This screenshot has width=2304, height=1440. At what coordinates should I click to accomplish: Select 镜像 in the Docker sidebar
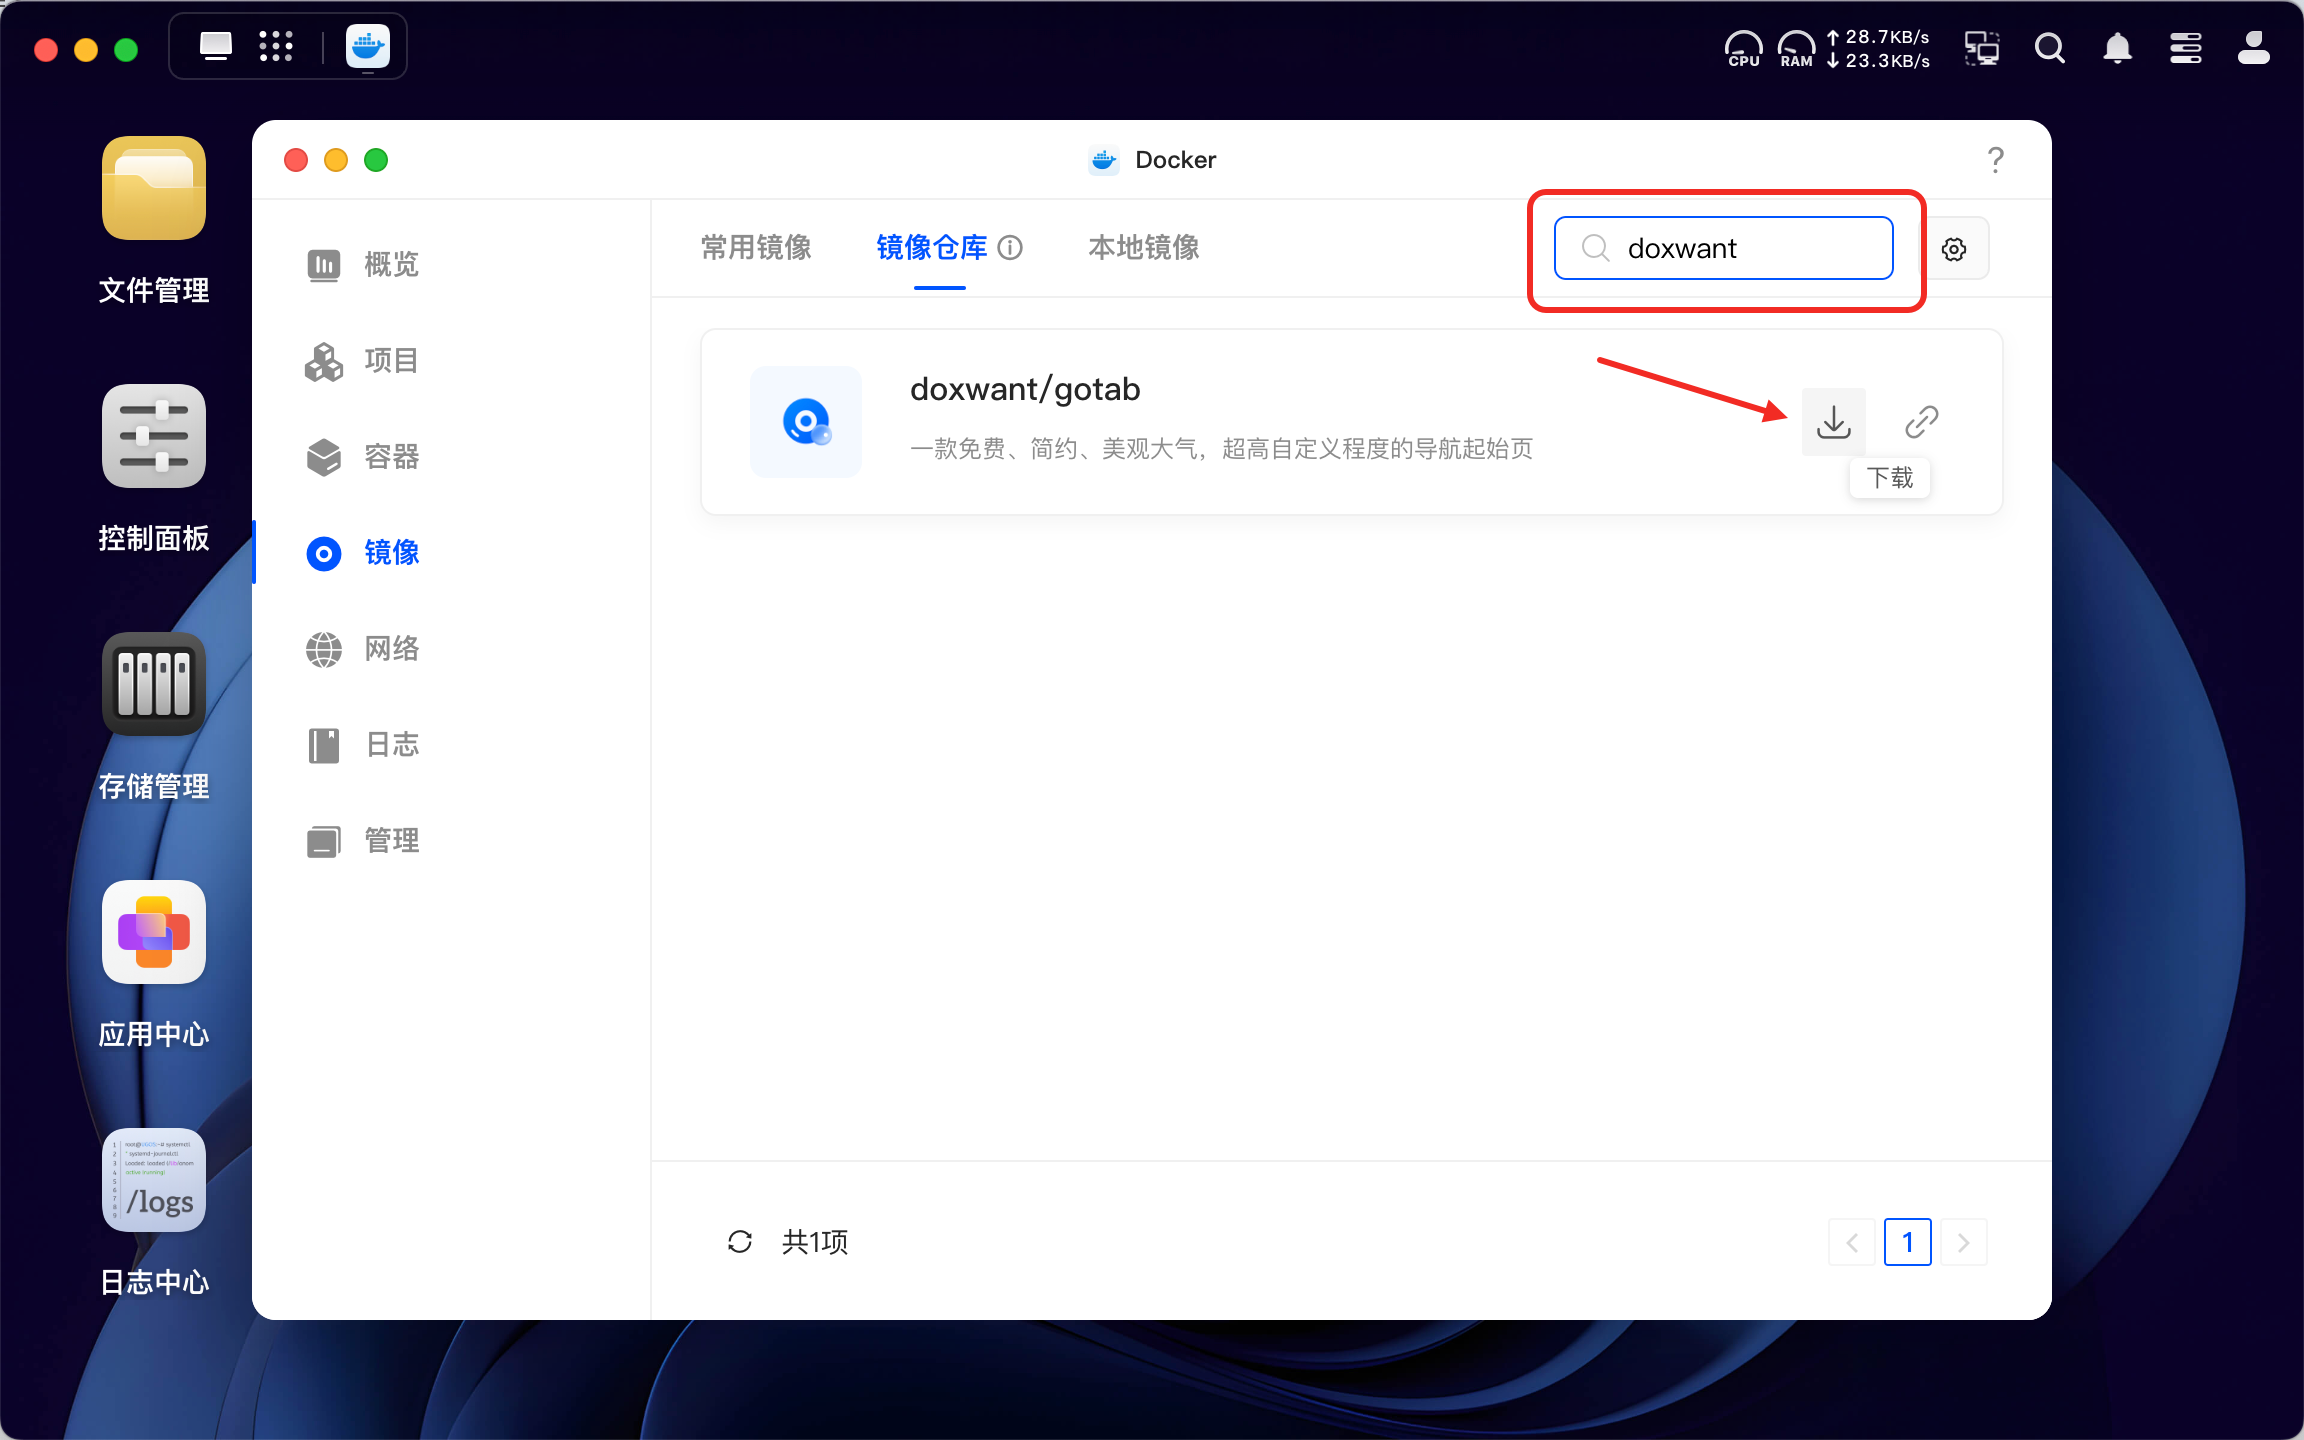tap(362, 553)
